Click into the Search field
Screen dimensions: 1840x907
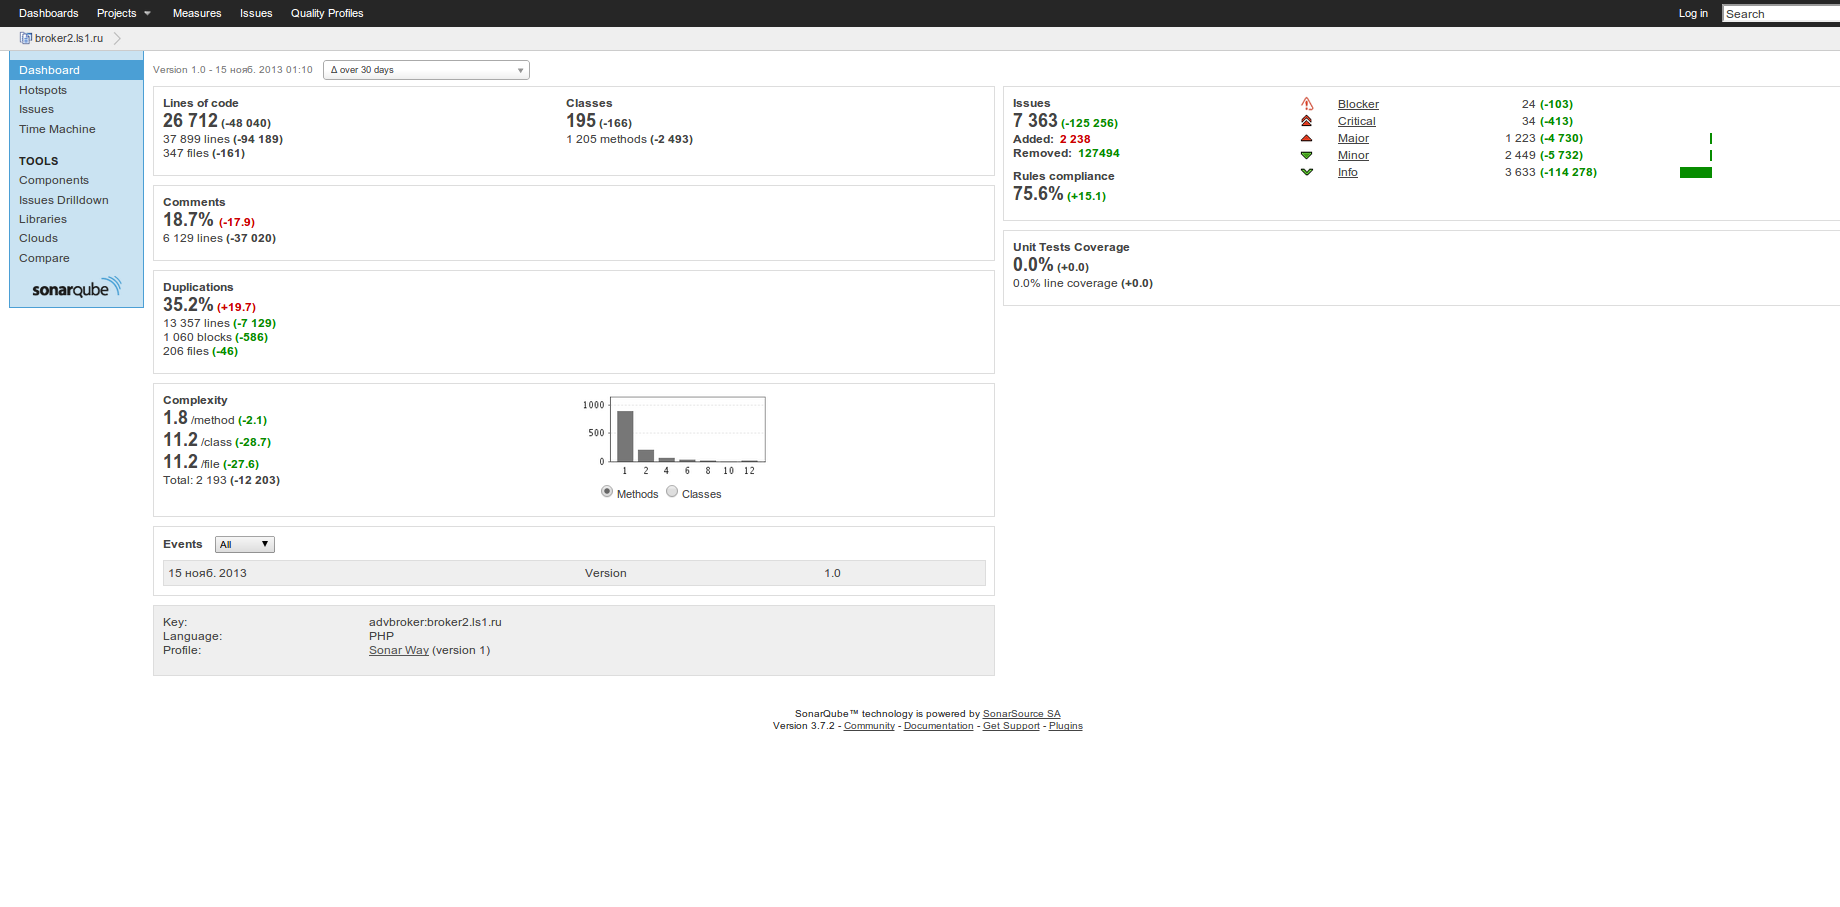[1781, 14]
